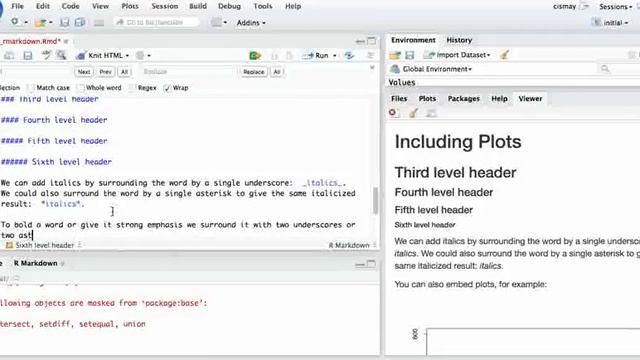
Task: Switch to the Help tab
Action: (499, 99)
